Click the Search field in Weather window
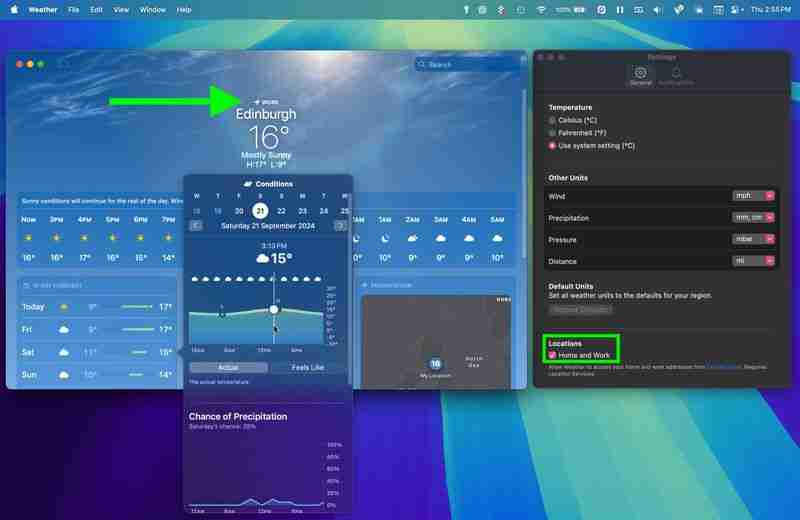 [467, 65]
